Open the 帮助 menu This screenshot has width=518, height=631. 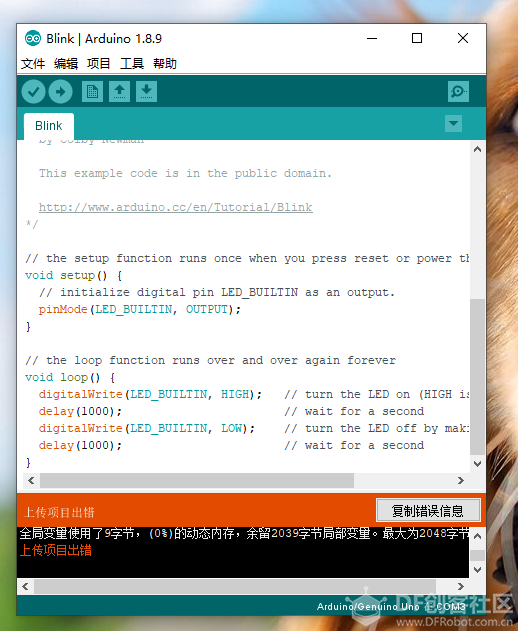click(165, 64)
